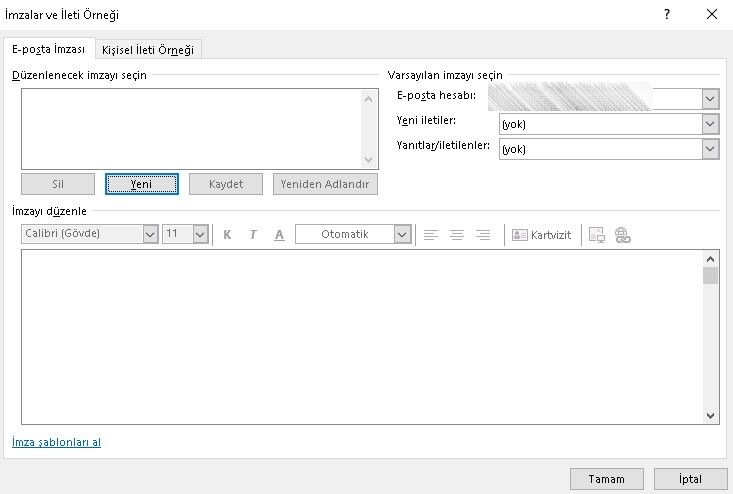Click the Kaydet button
The width and height of the screenshot is (733, 494).
[226, 184]
